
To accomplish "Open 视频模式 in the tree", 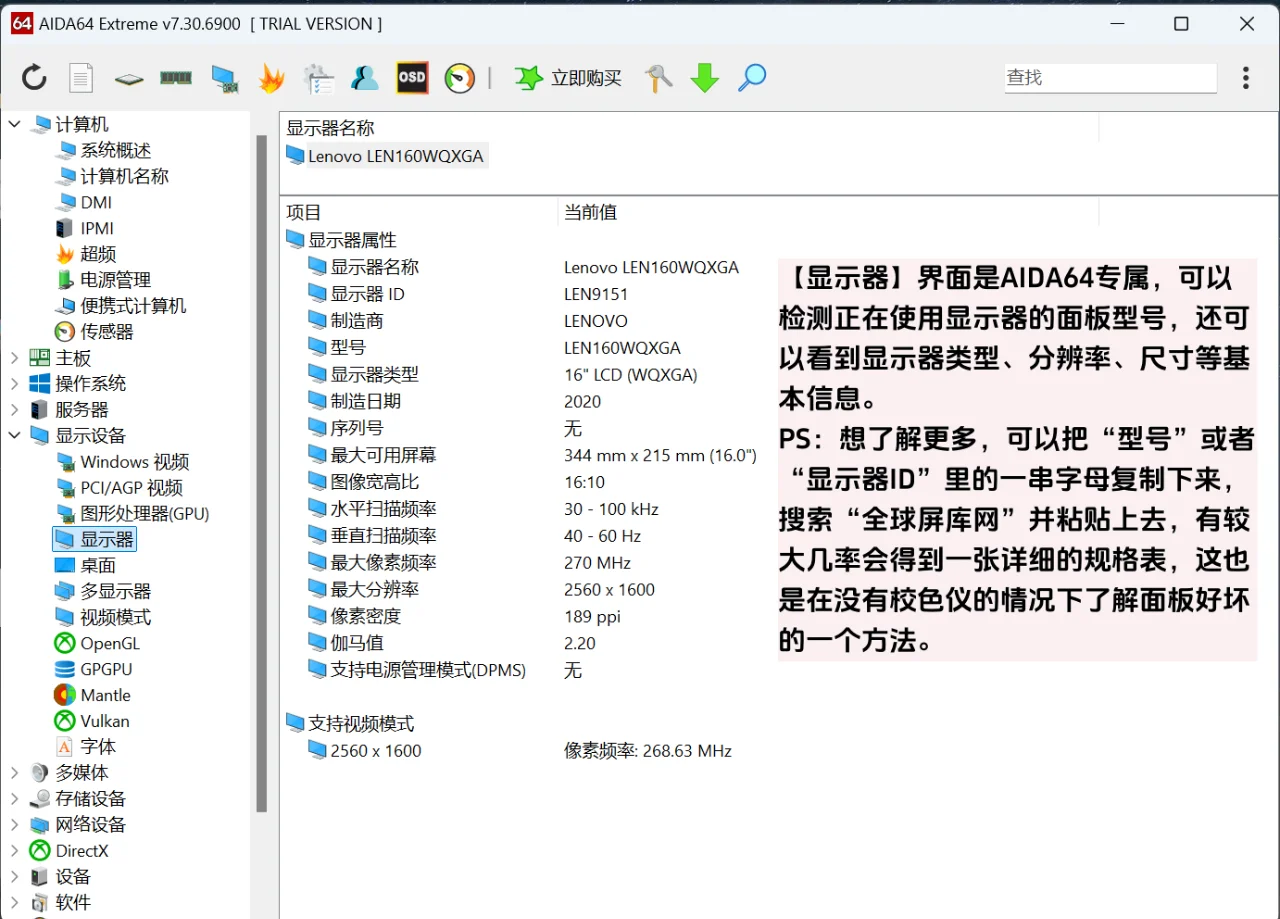I will [103, 618].
